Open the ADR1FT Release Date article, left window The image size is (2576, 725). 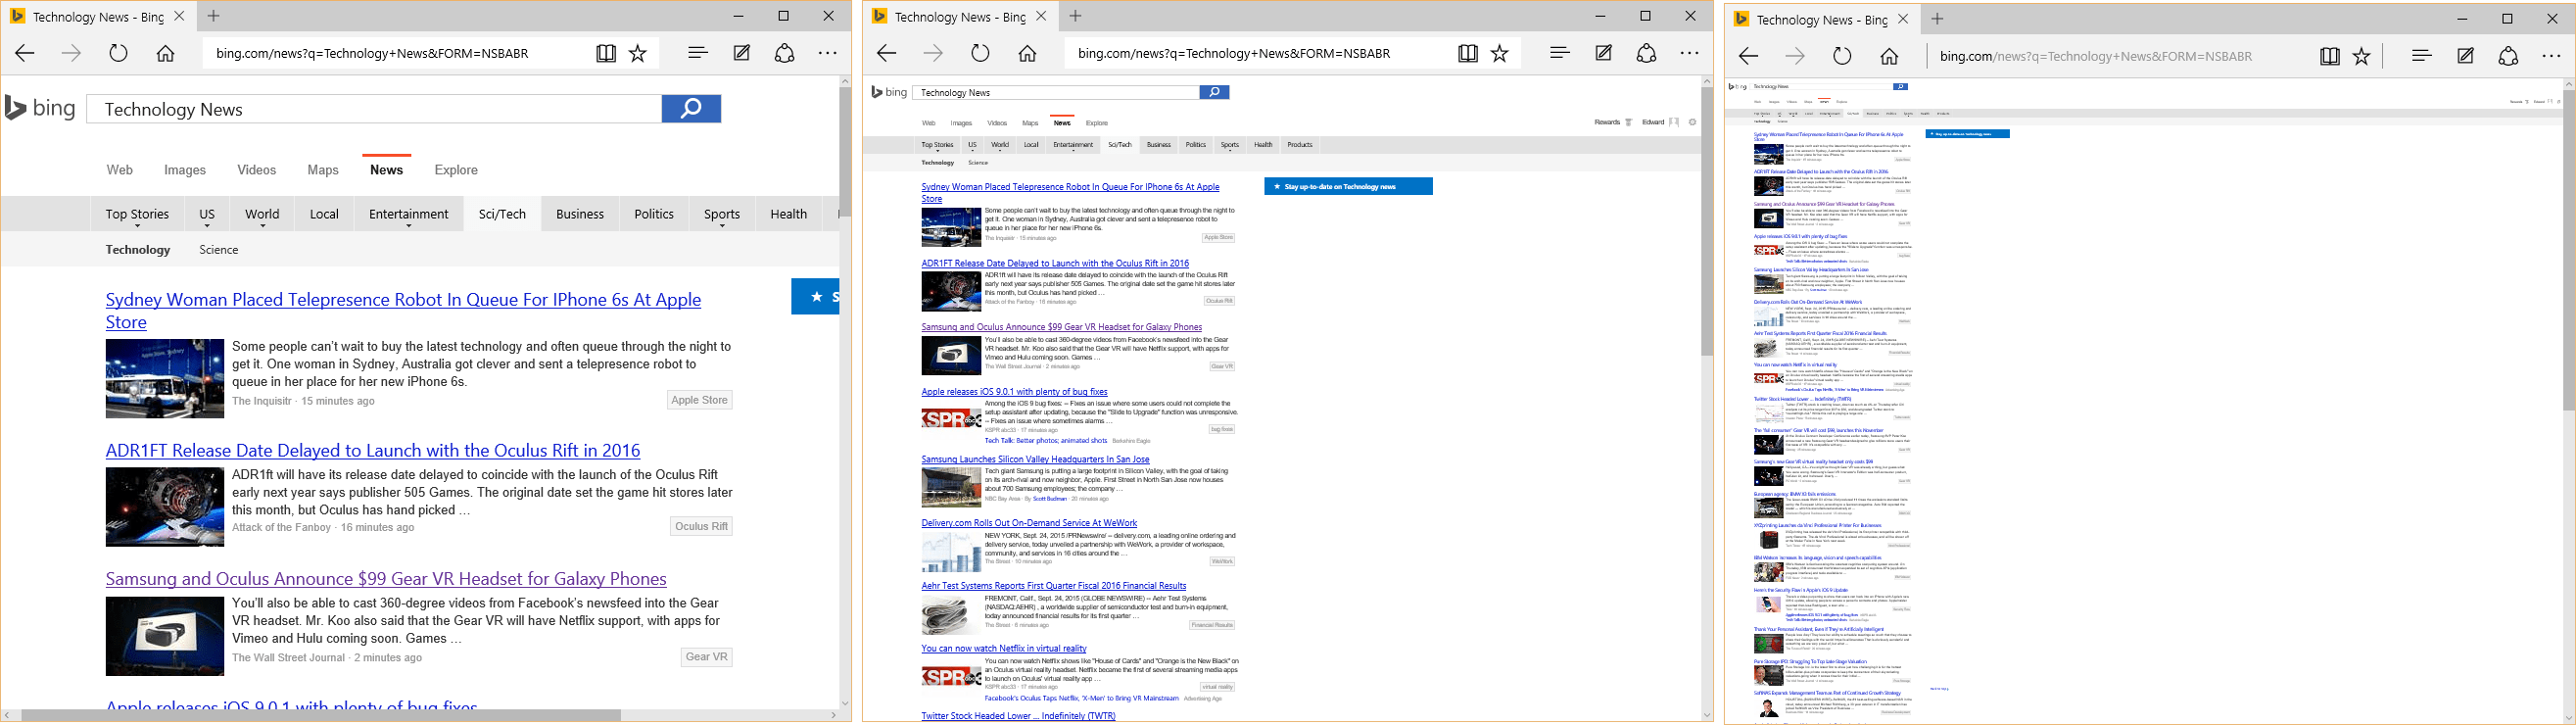tap(373, 451)
